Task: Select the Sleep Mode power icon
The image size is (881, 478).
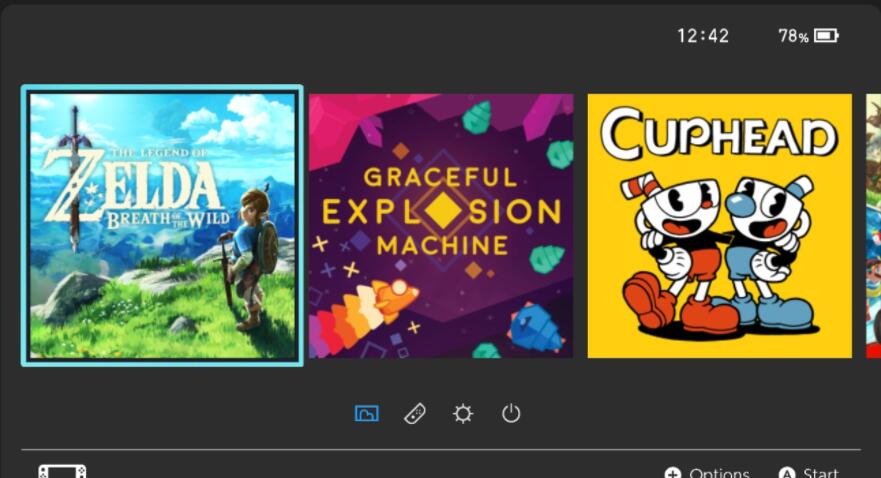Action: pyautogui.click(x=511, y=414)
